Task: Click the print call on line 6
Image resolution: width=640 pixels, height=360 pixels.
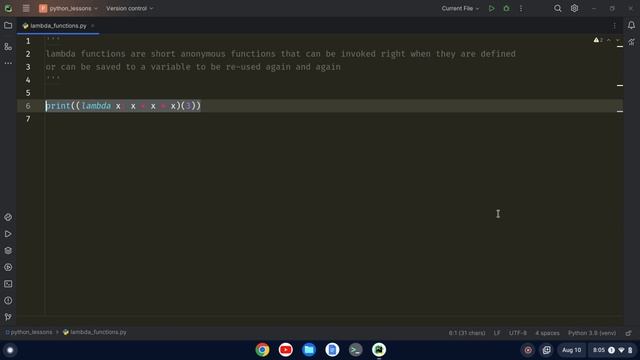Action: tap(58, 106)
